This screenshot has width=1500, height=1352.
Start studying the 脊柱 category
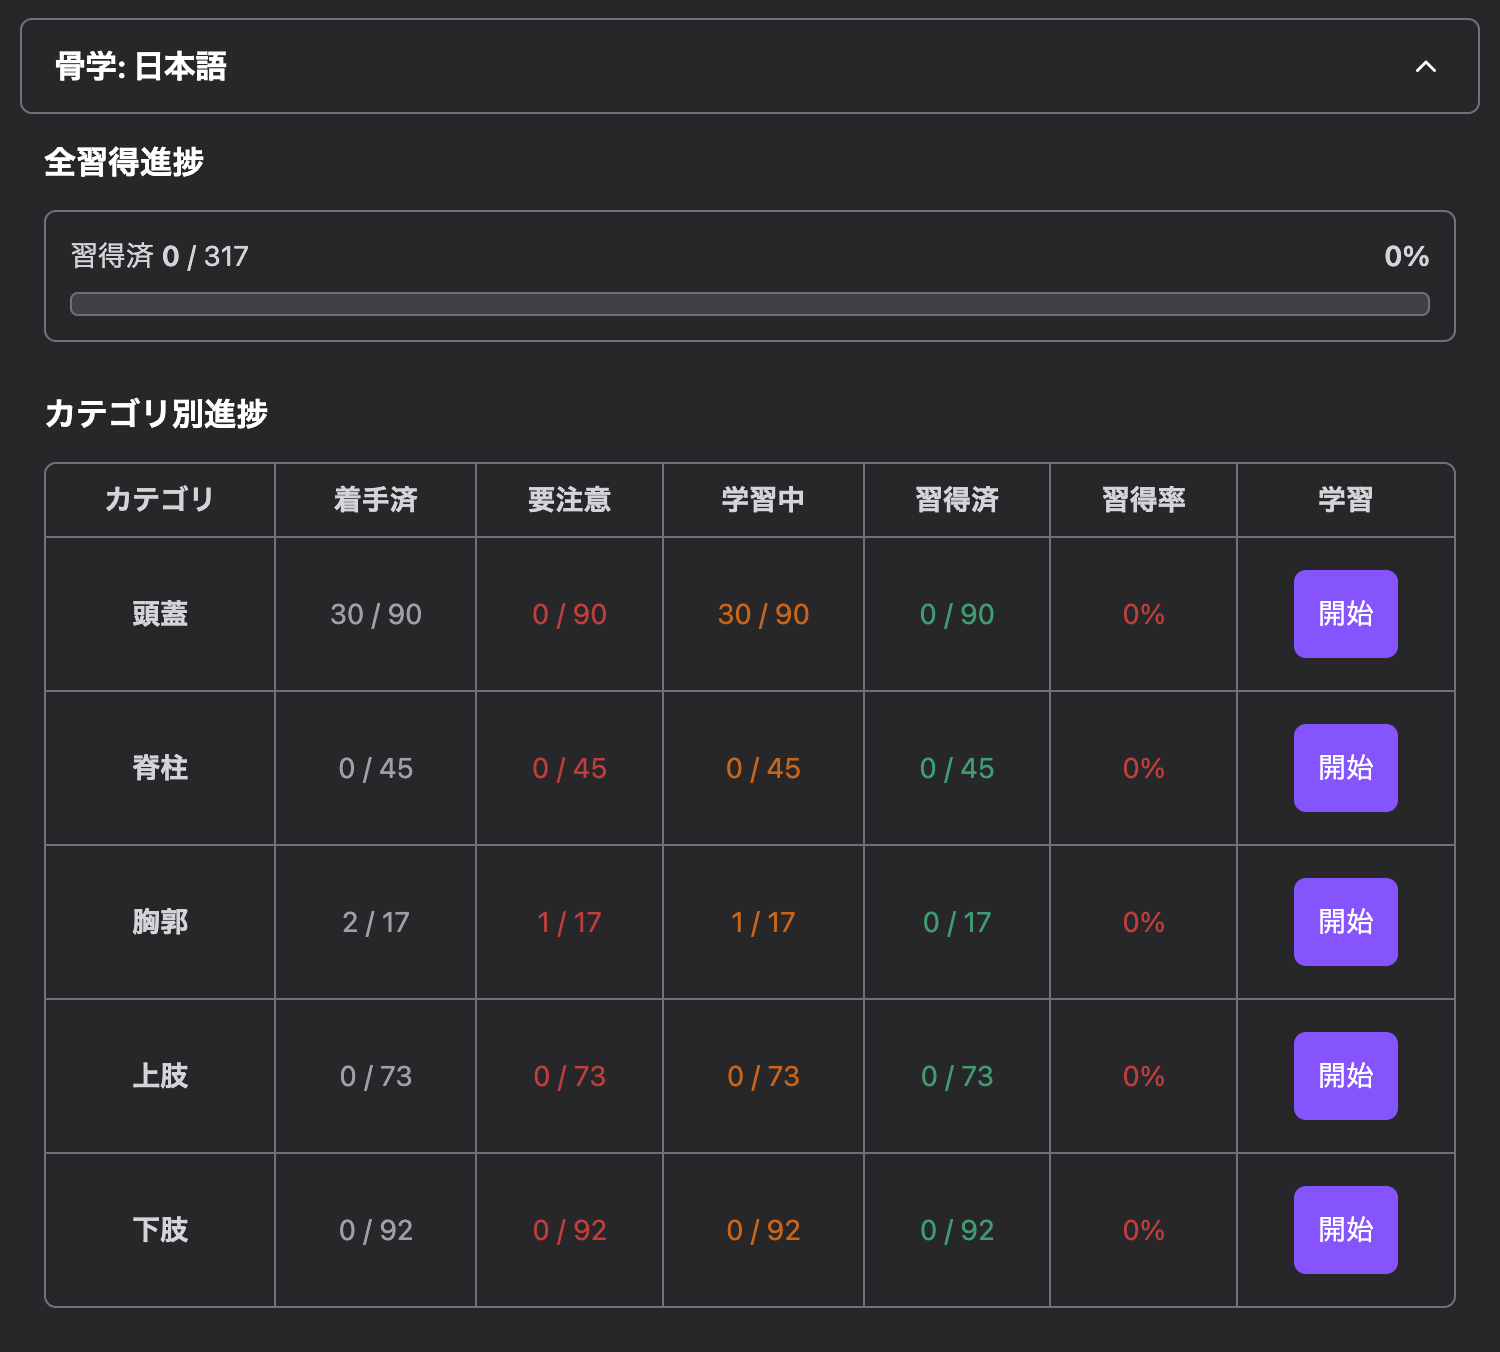point(1346,768)
